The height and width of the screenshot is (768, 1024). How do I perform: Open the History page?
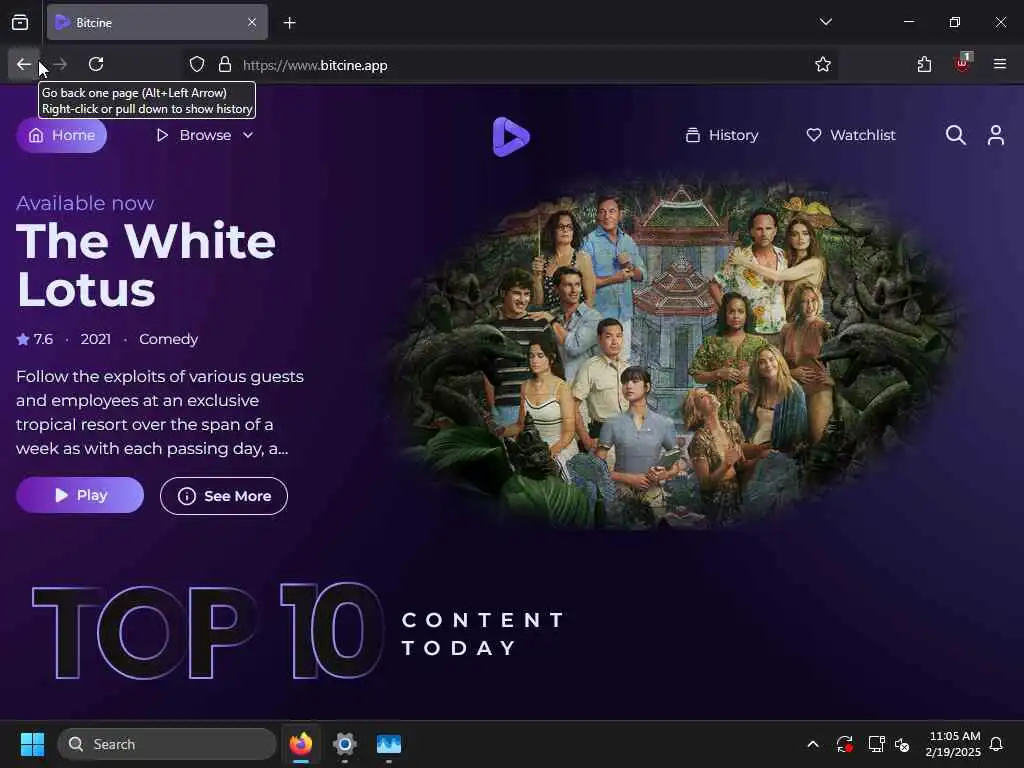pos(722,135)
